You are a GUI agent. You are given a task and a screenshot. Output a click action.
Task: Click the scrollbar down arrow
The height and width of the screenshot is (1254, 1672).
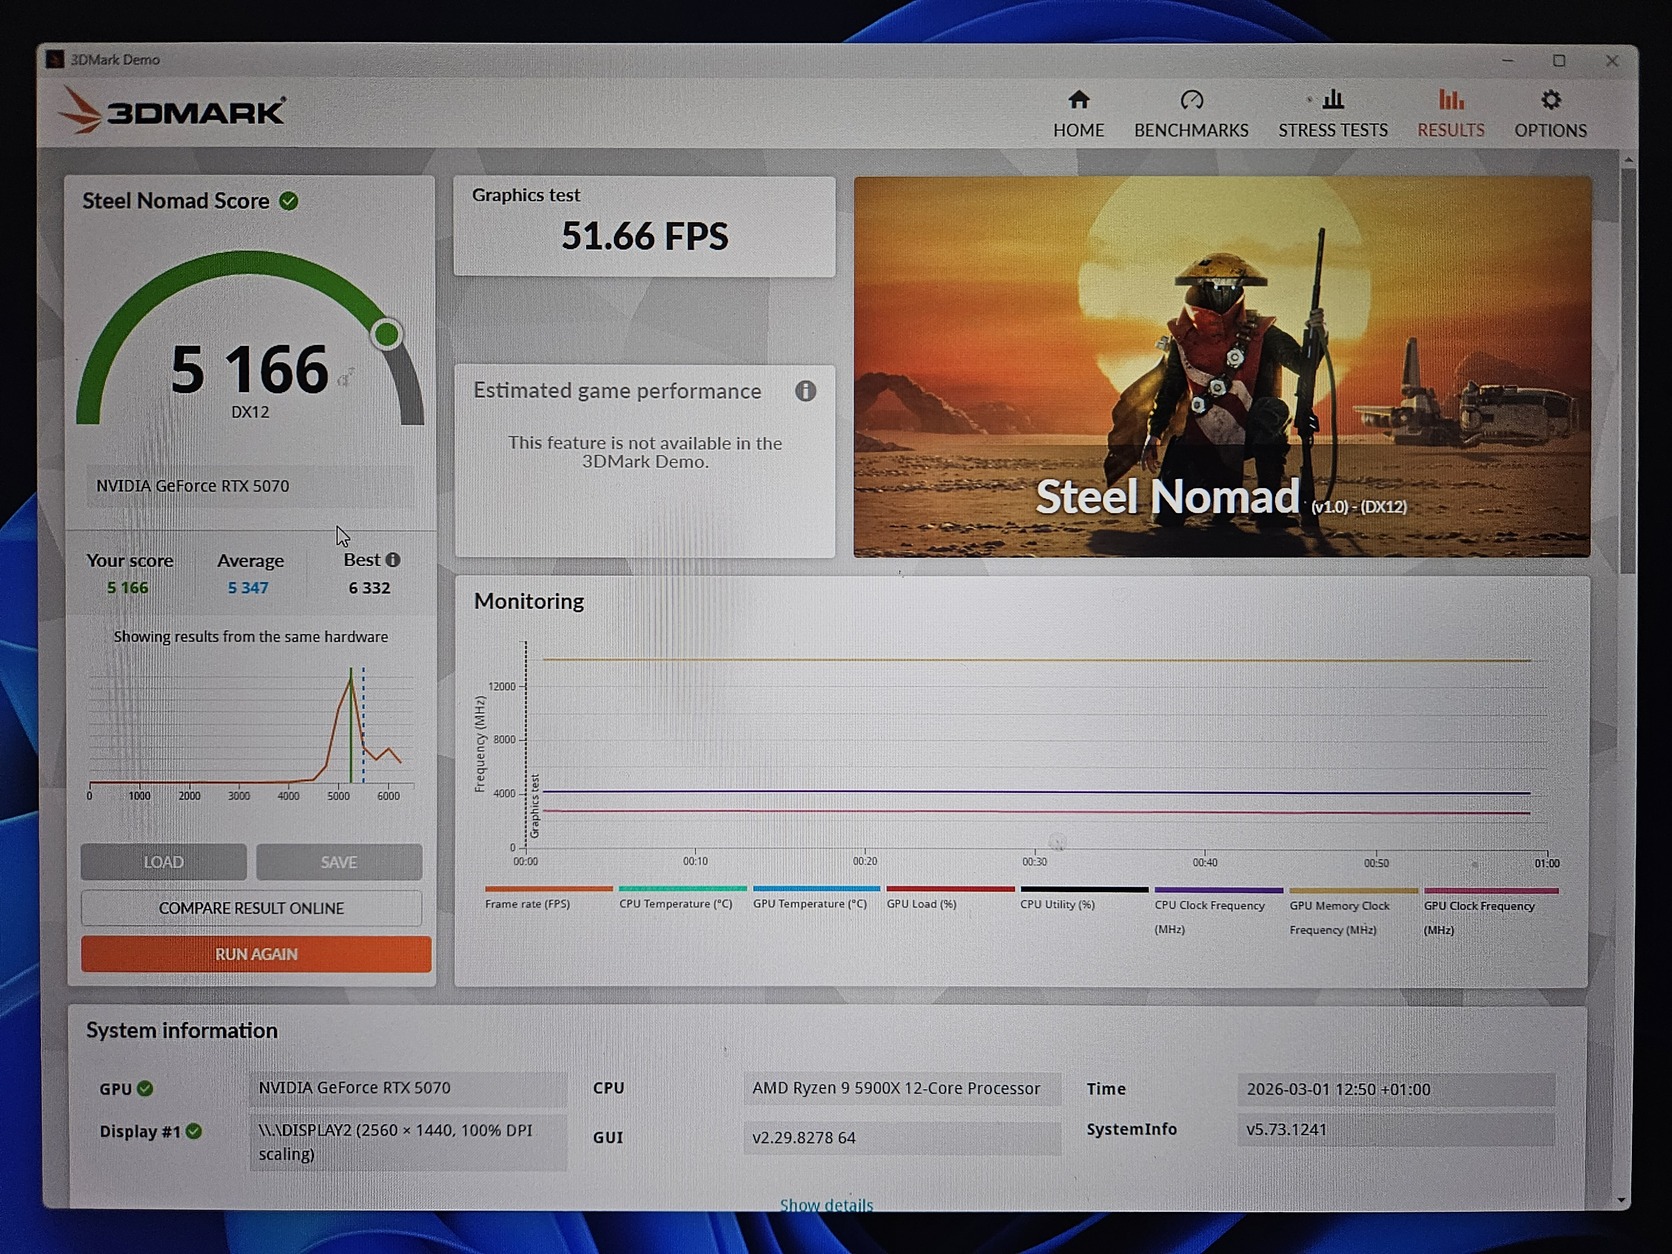pyautogui.click(x=1622, y=1200)
